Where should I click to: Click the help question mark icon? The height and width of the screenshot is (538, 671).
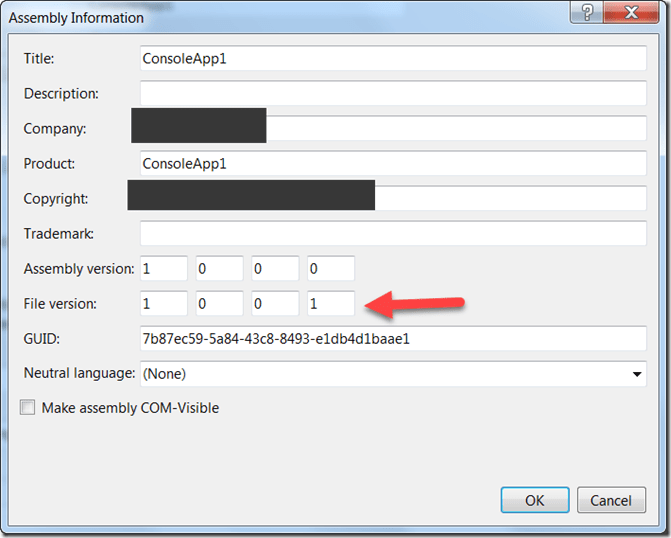tap(587, 12)
